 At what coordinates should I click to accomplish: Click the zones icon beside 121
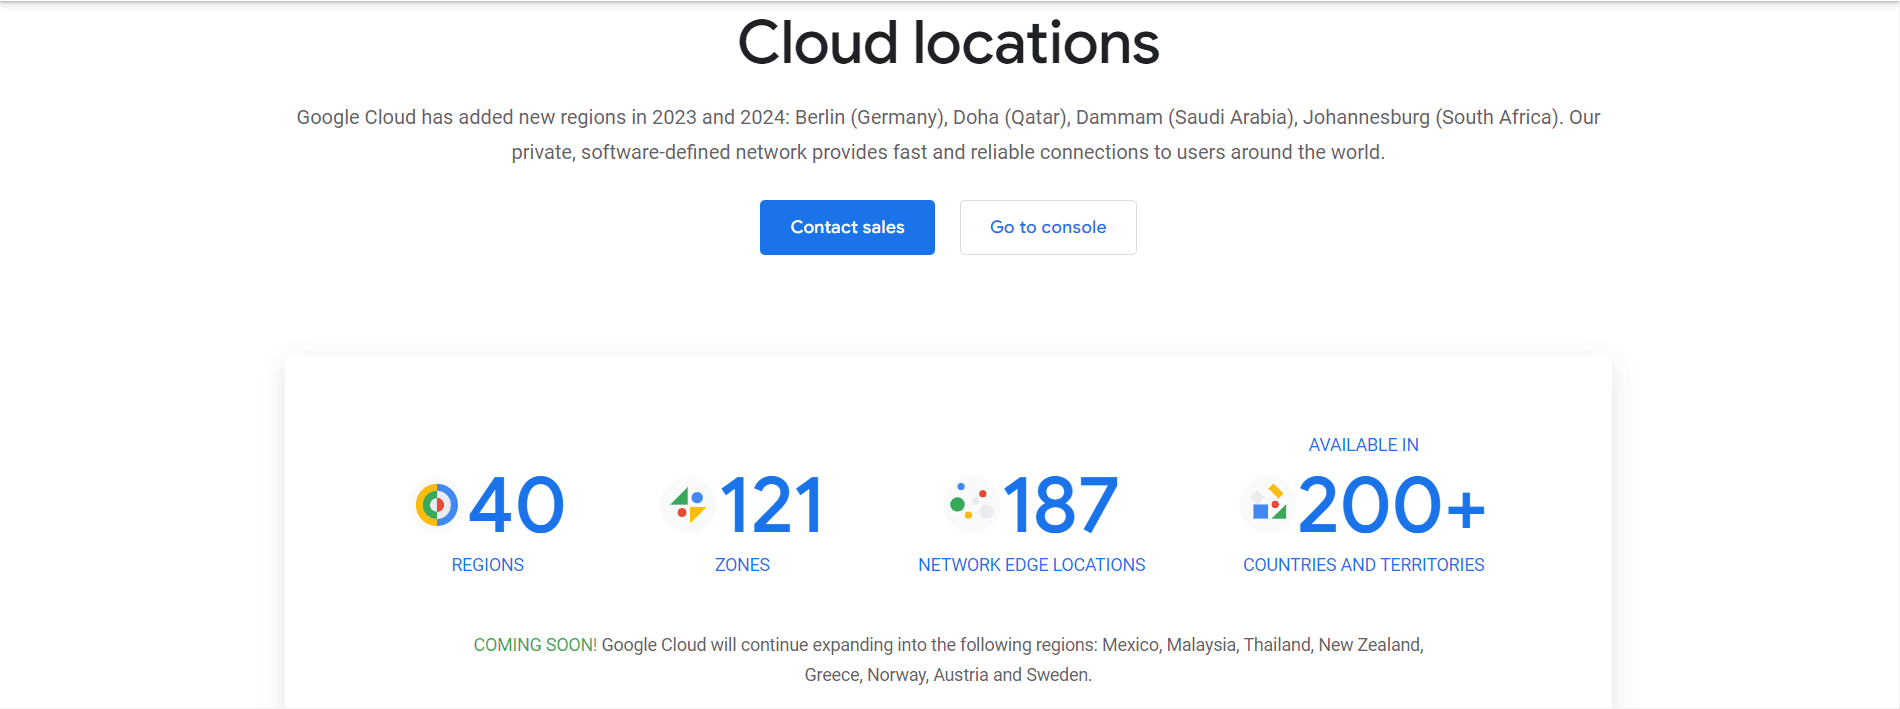pyautogui.click(x=688, y=505)
